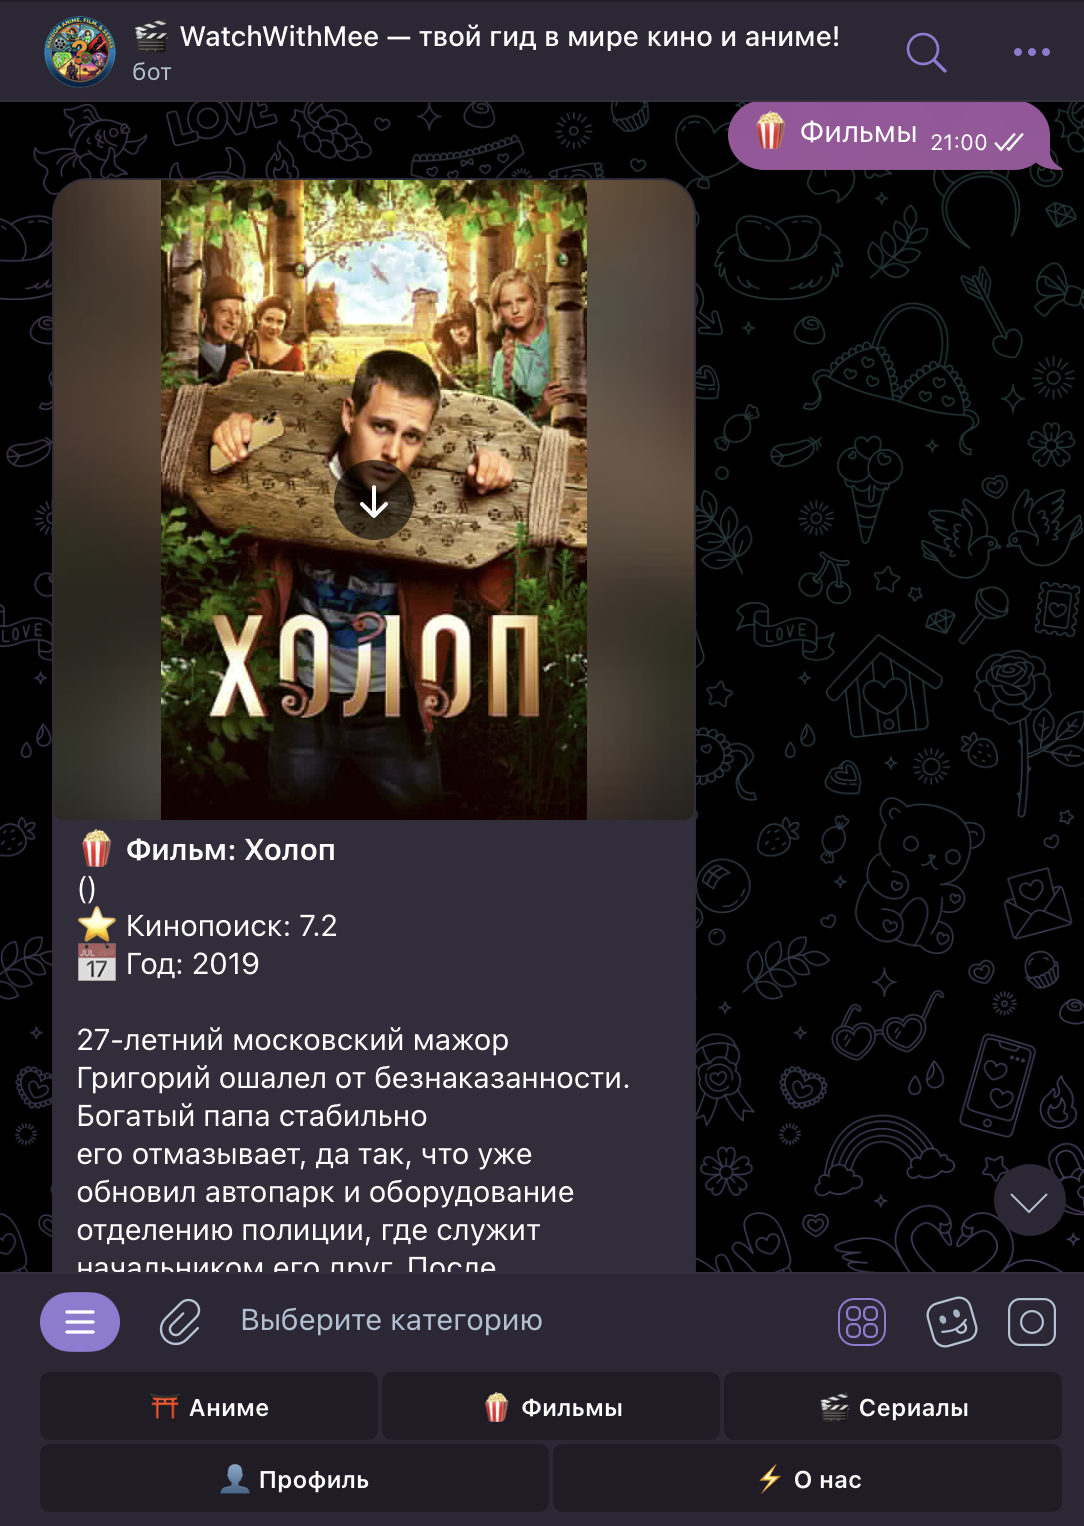This screenshot has width=1084, height=1526.
Task: Click the sent Фильмы message bubble
Action: (890, 135)
